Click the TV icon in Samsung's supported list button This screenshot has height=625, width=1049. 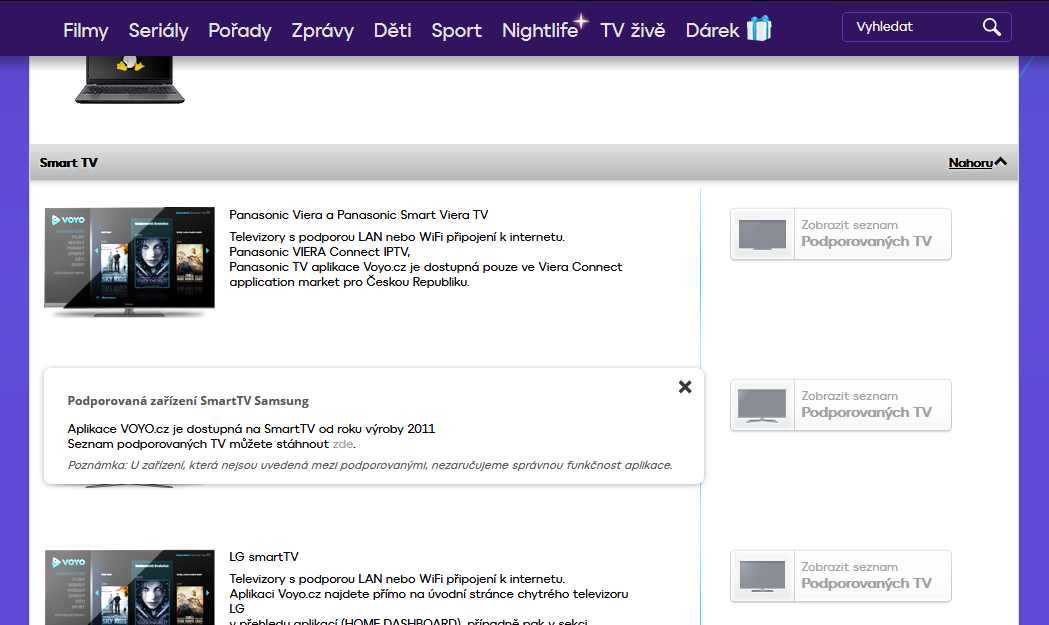tap(762, 405)
